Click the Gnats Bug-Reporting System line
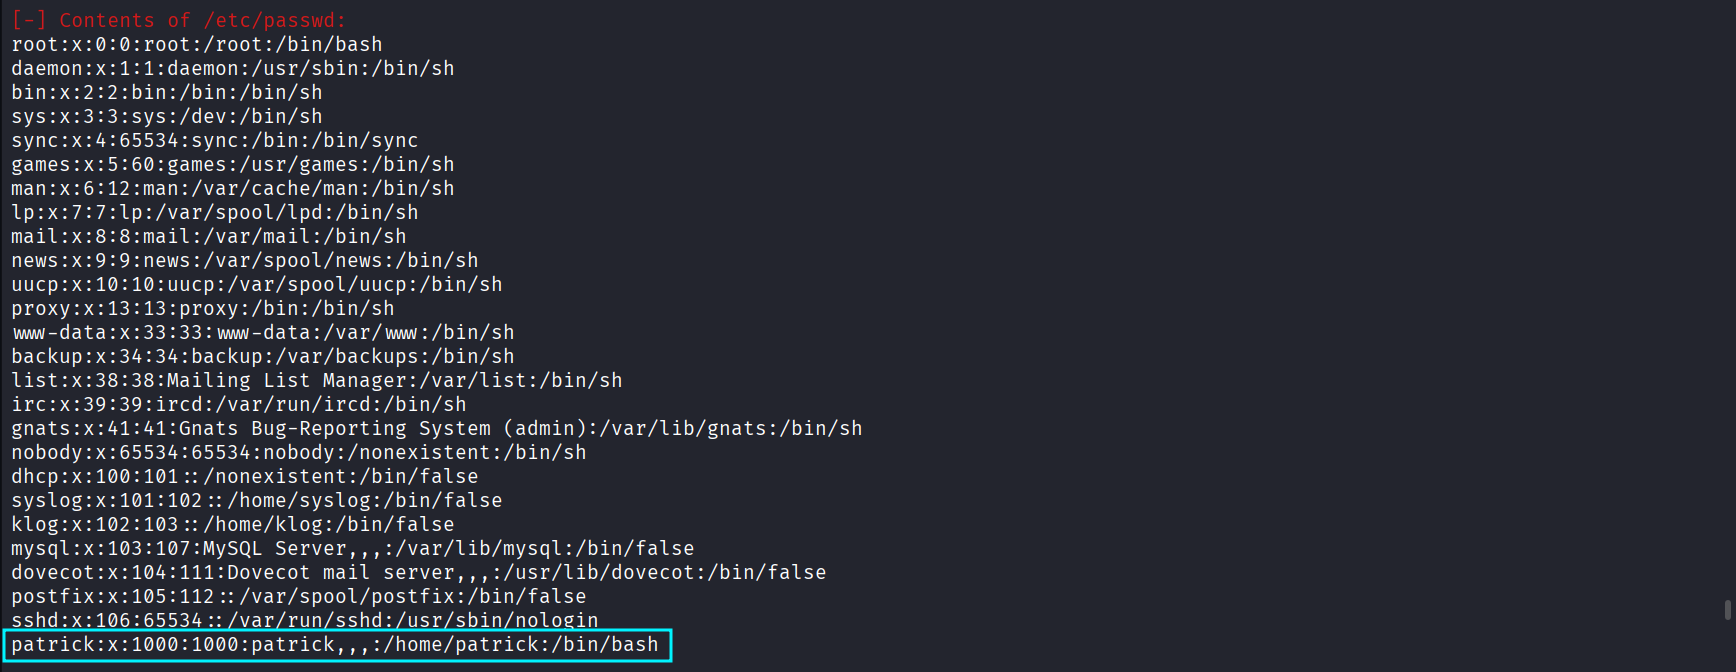Screen dimensions: 1736x672 pyautogui.click(x=437, y=429)
